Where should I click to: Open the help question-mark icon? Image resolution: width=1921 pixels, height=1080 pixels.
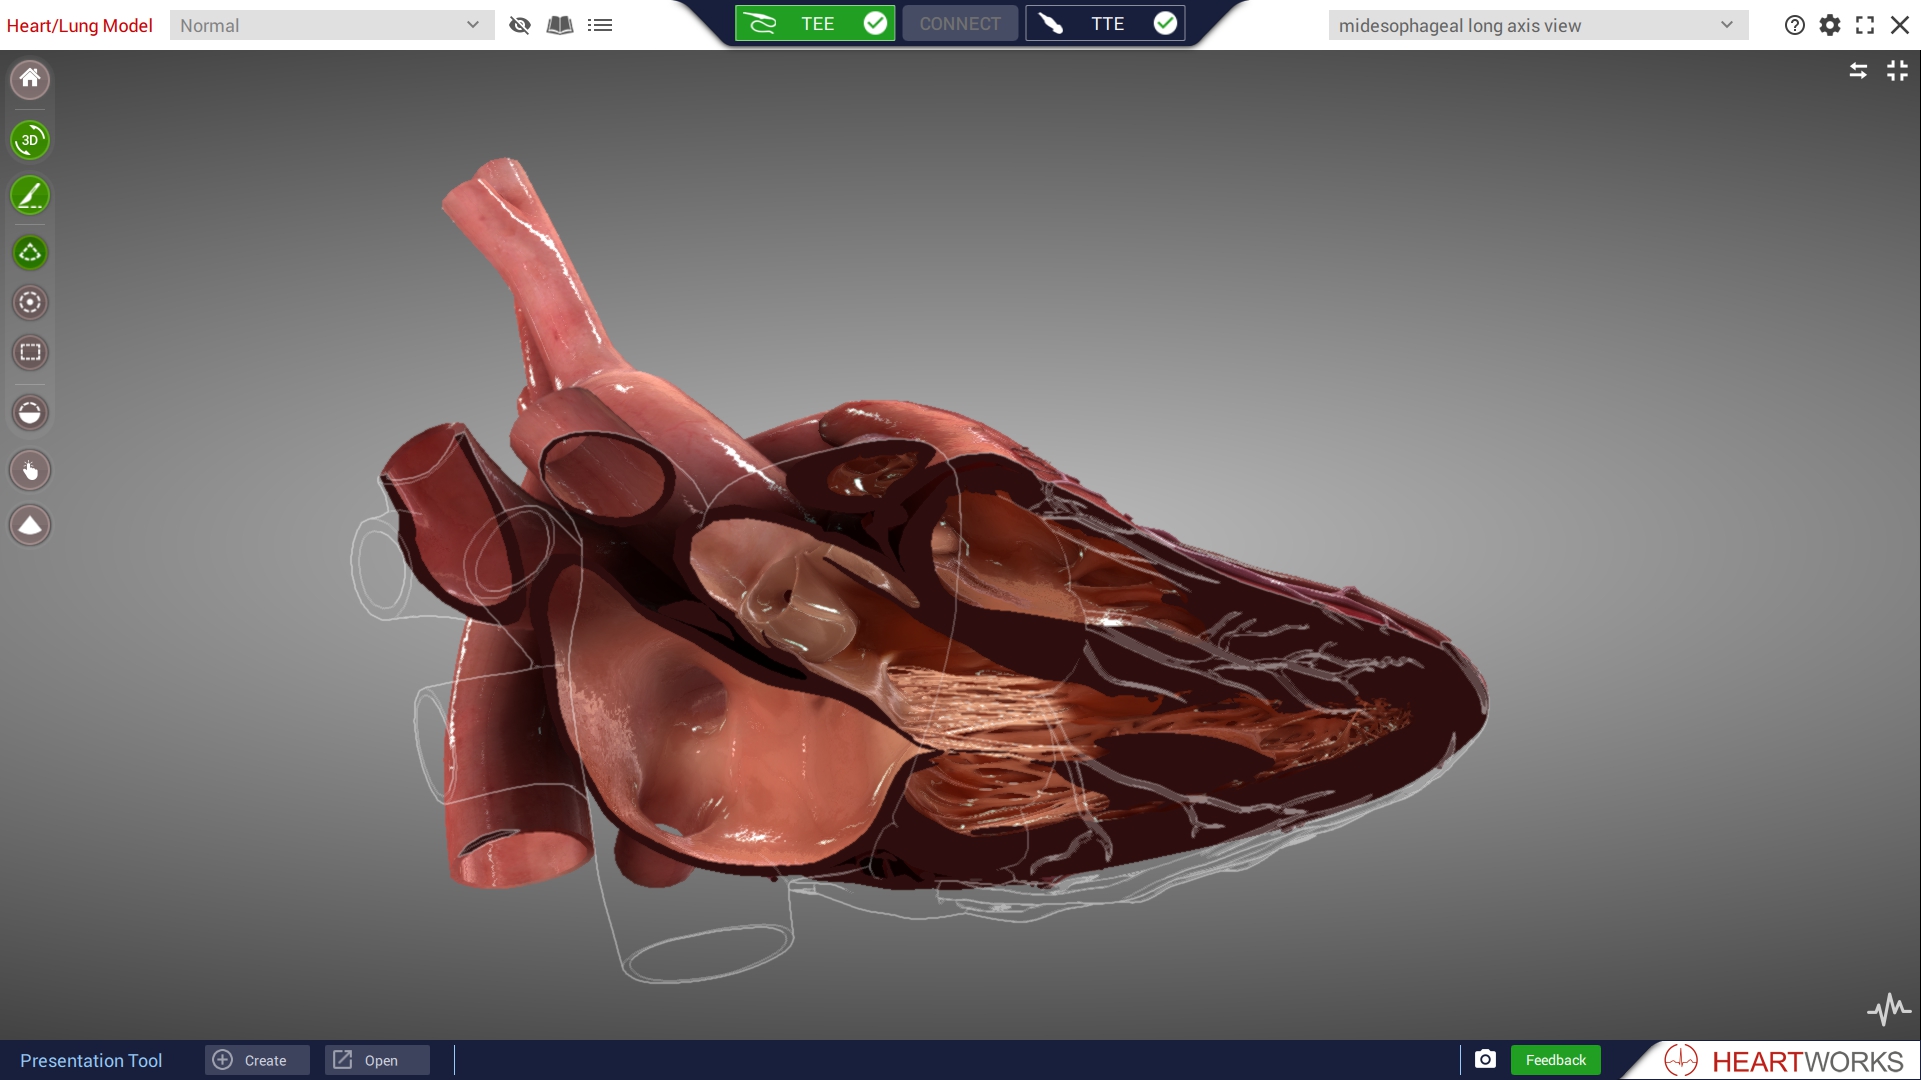coord(1795,25)
